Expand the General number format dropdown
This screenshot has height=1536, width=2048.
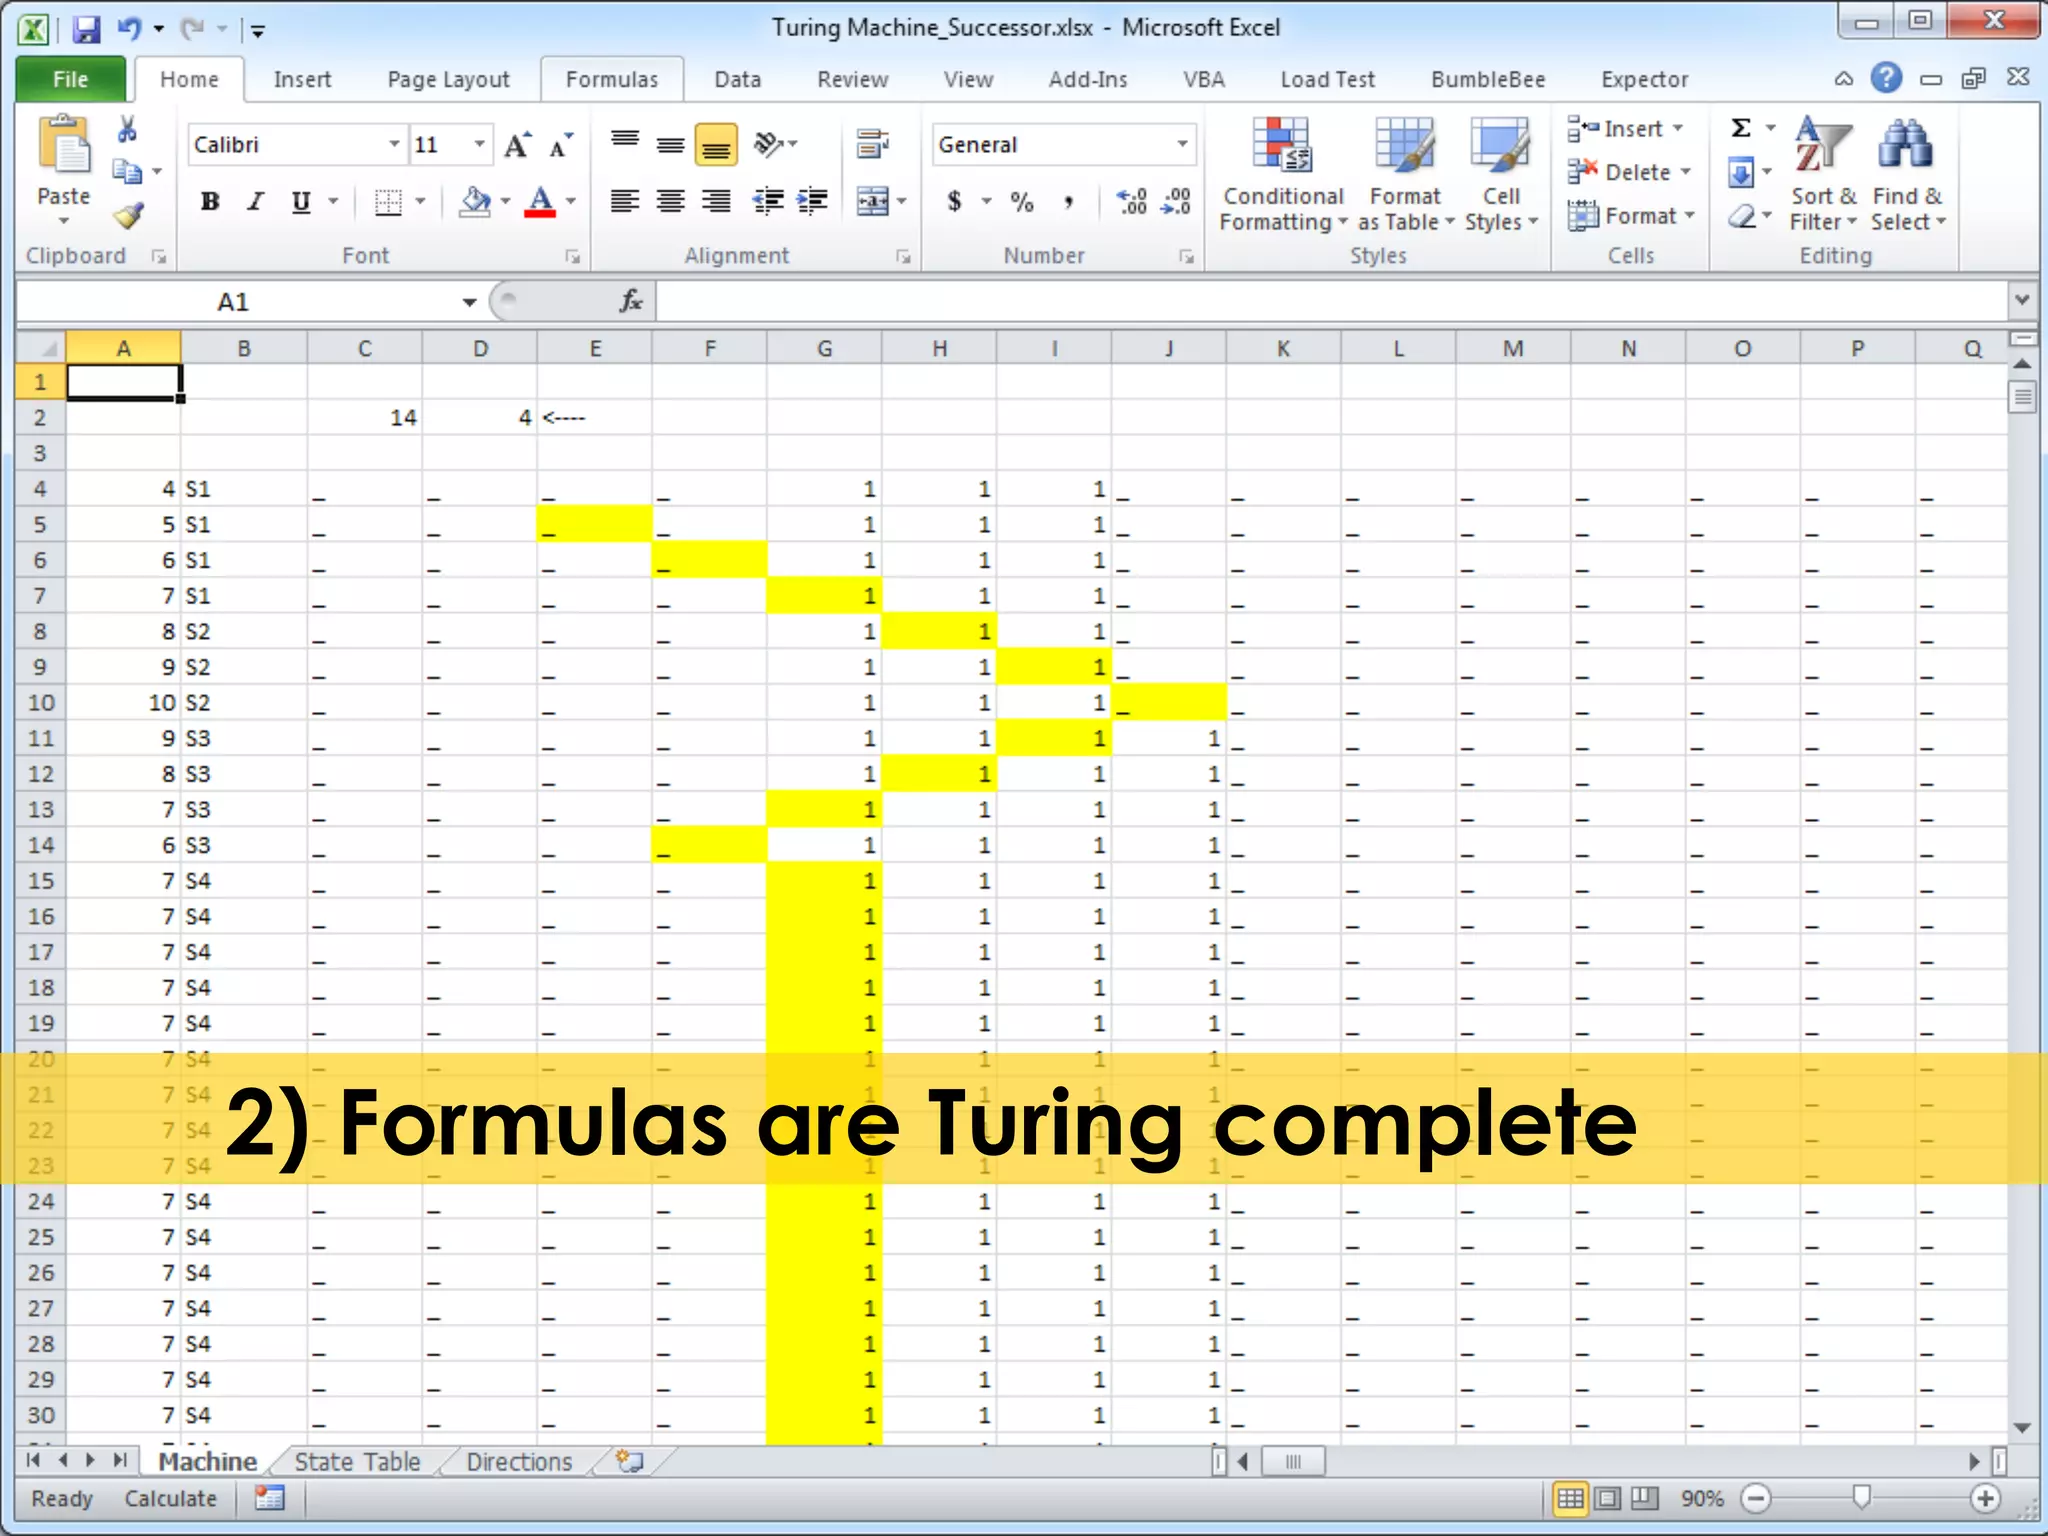(1182, 145)
